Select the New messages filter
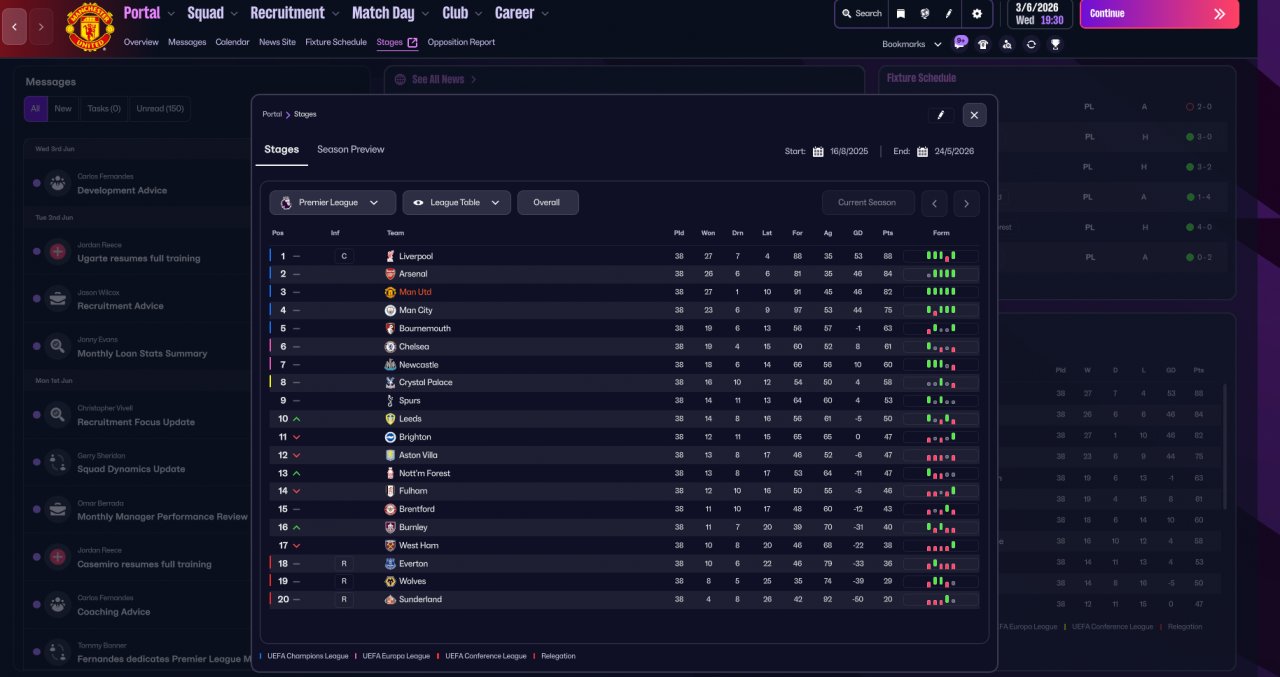1280x677 pixels. click(63, 109)
